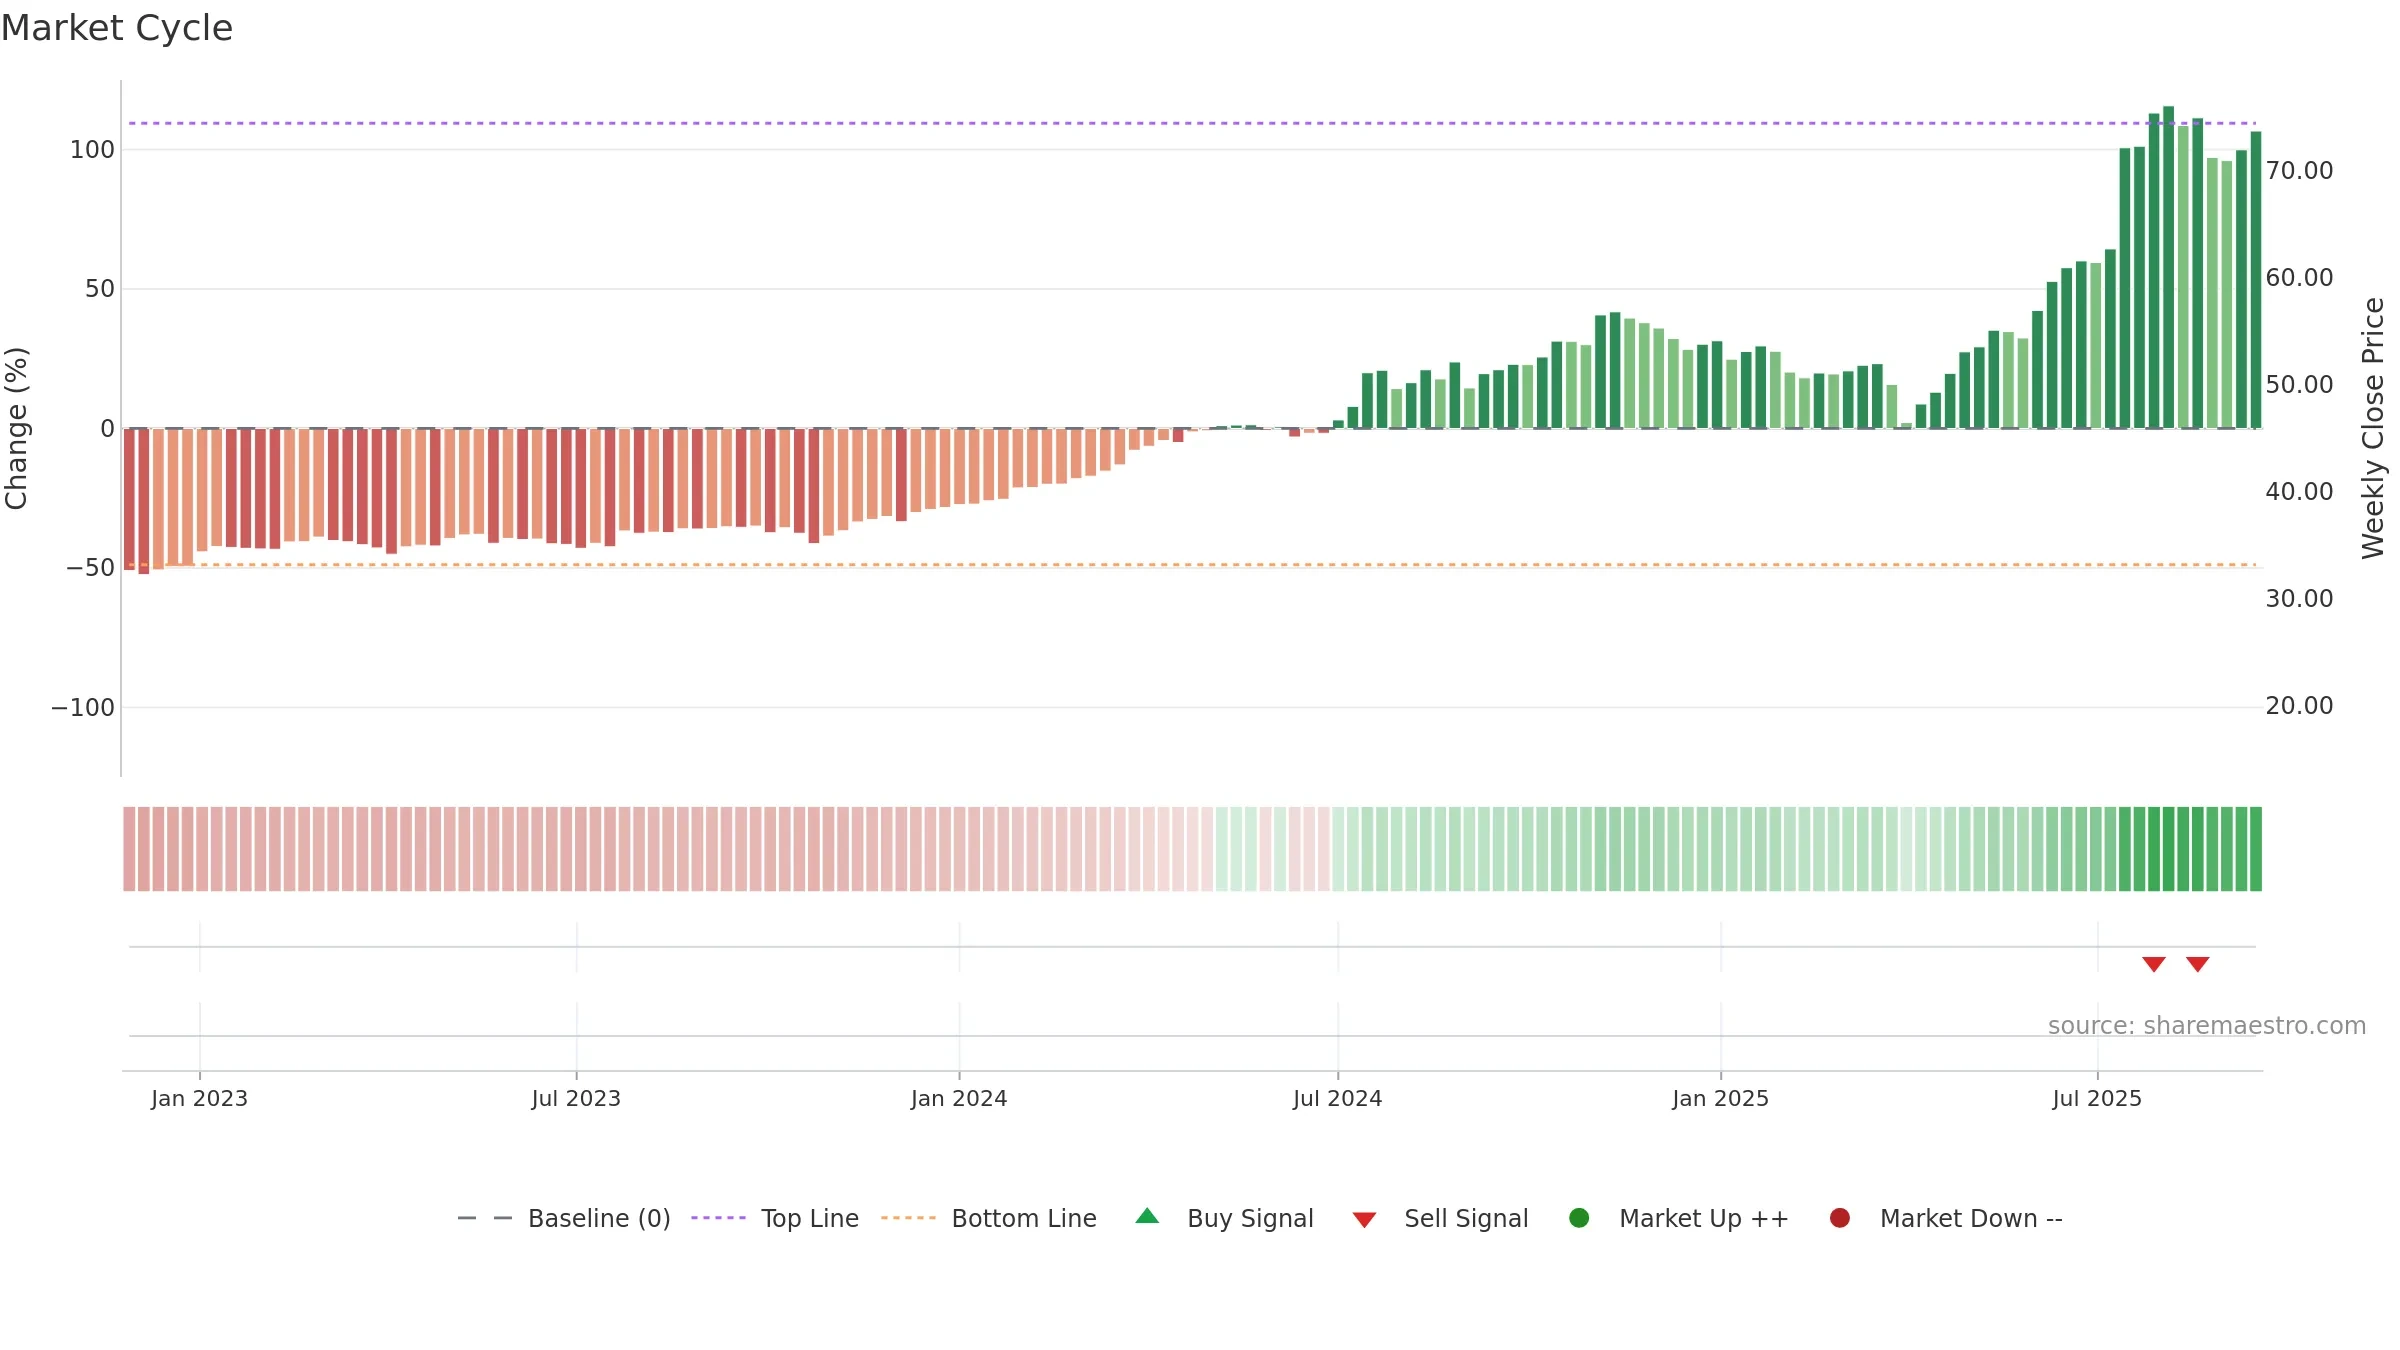Click the 50.00 price tick label
Screen dimensions: 2400x1350
(x=2299, y=385)
